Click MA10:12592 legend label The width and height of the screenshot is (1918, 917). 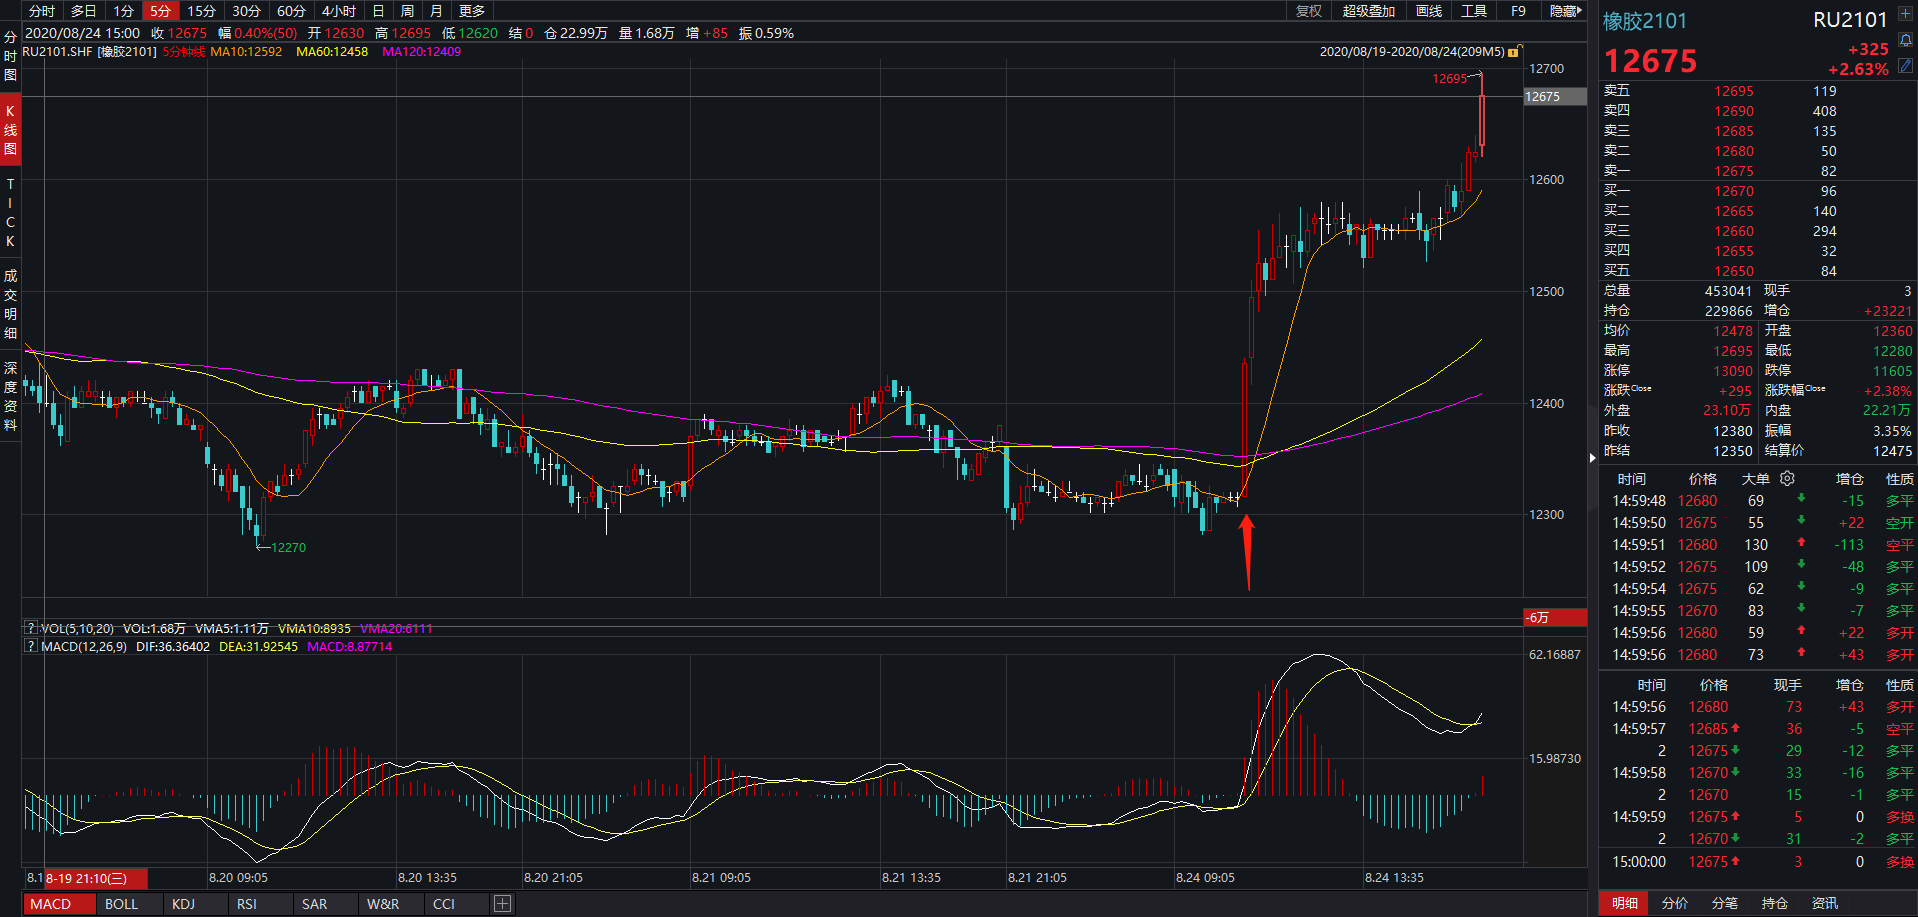click(x=246, y=51)
